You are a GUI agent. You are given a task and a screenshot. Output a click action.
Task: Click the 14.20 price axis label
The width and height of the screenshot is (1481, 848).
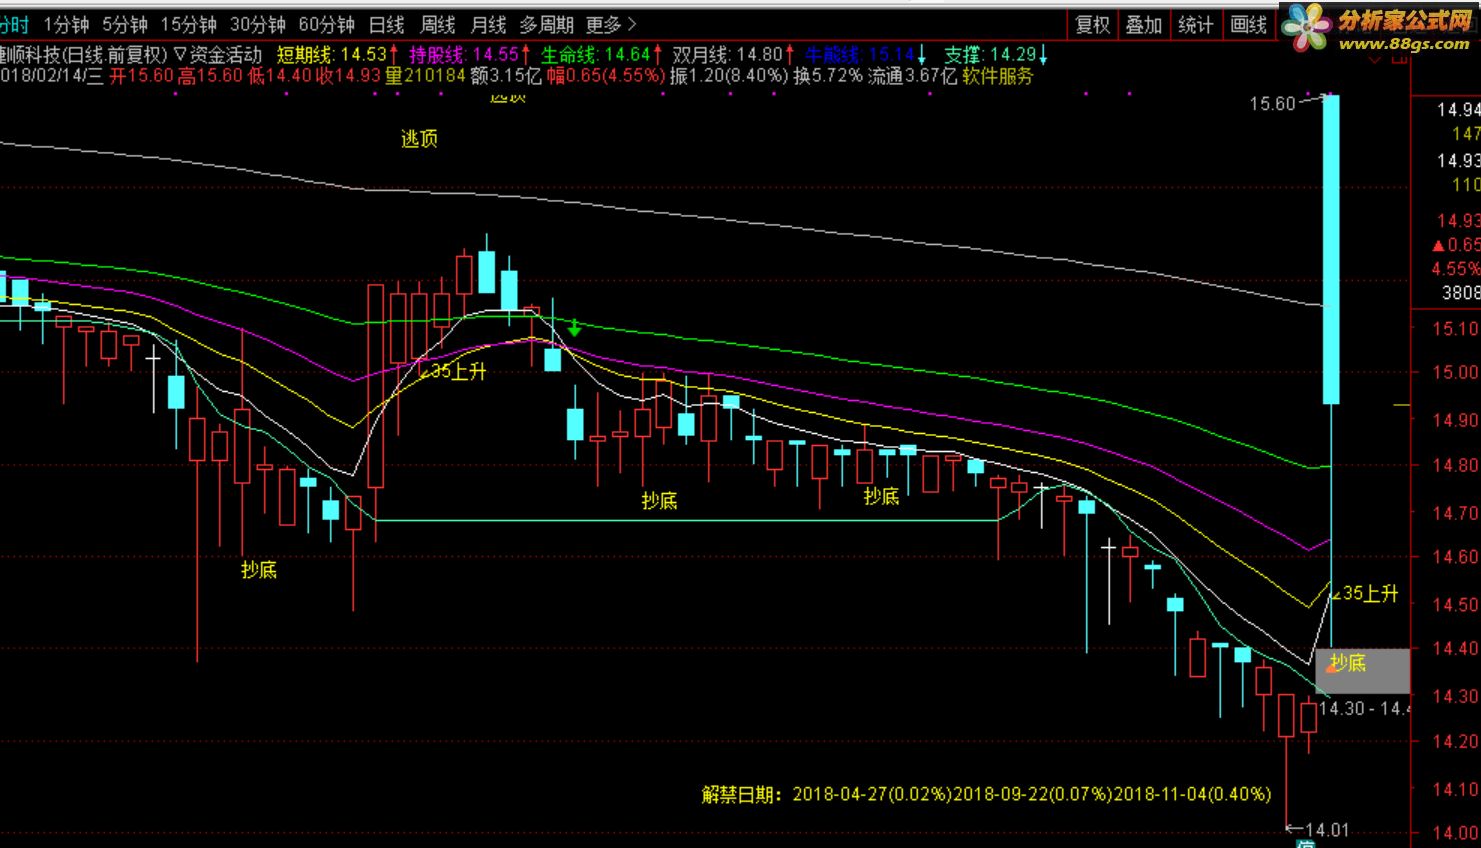pyautogui.click(x=1457, y=741)
